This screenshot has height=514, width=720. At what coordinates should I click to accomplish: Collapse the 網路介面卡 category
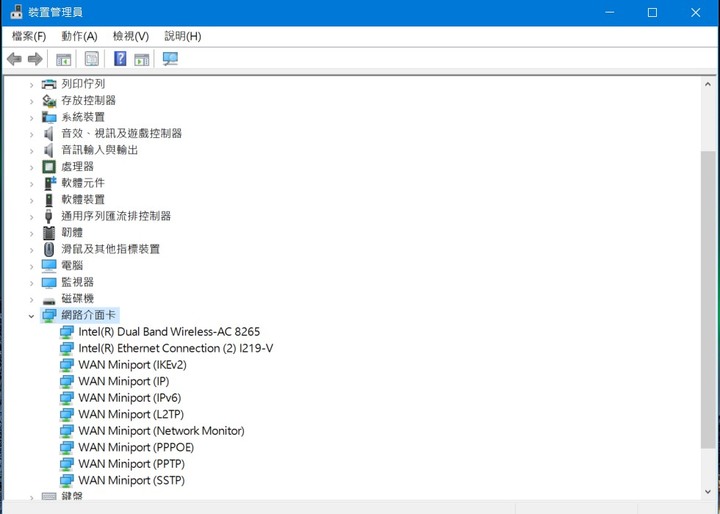pos(31,316)
